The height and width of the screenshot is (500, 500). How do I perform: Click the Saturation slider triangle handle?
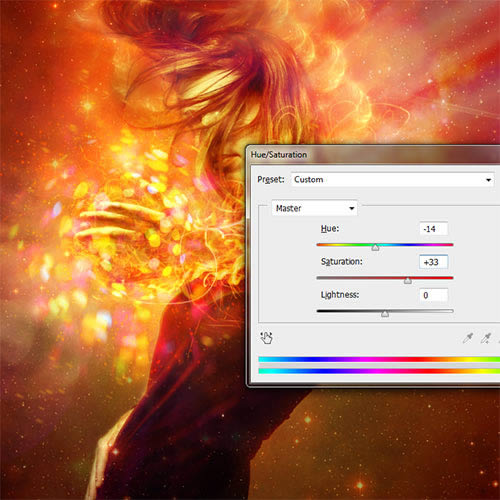tap(408, 280)
